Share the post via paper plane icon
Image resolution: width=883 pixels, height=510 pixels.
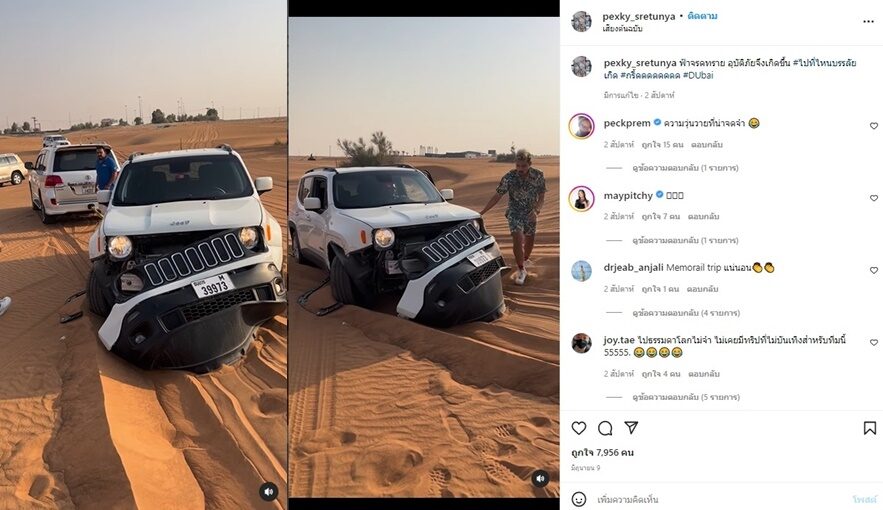(x=631, y=428)
